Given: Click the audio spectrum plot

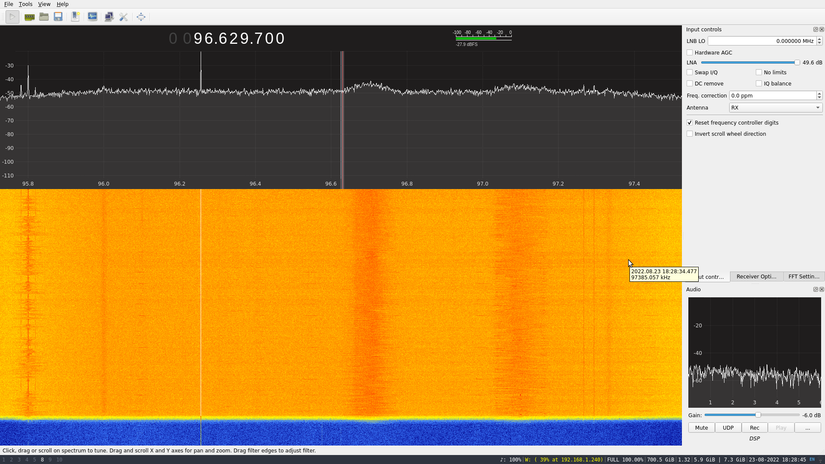Looking at the screenshot, I should click(754, 352).
